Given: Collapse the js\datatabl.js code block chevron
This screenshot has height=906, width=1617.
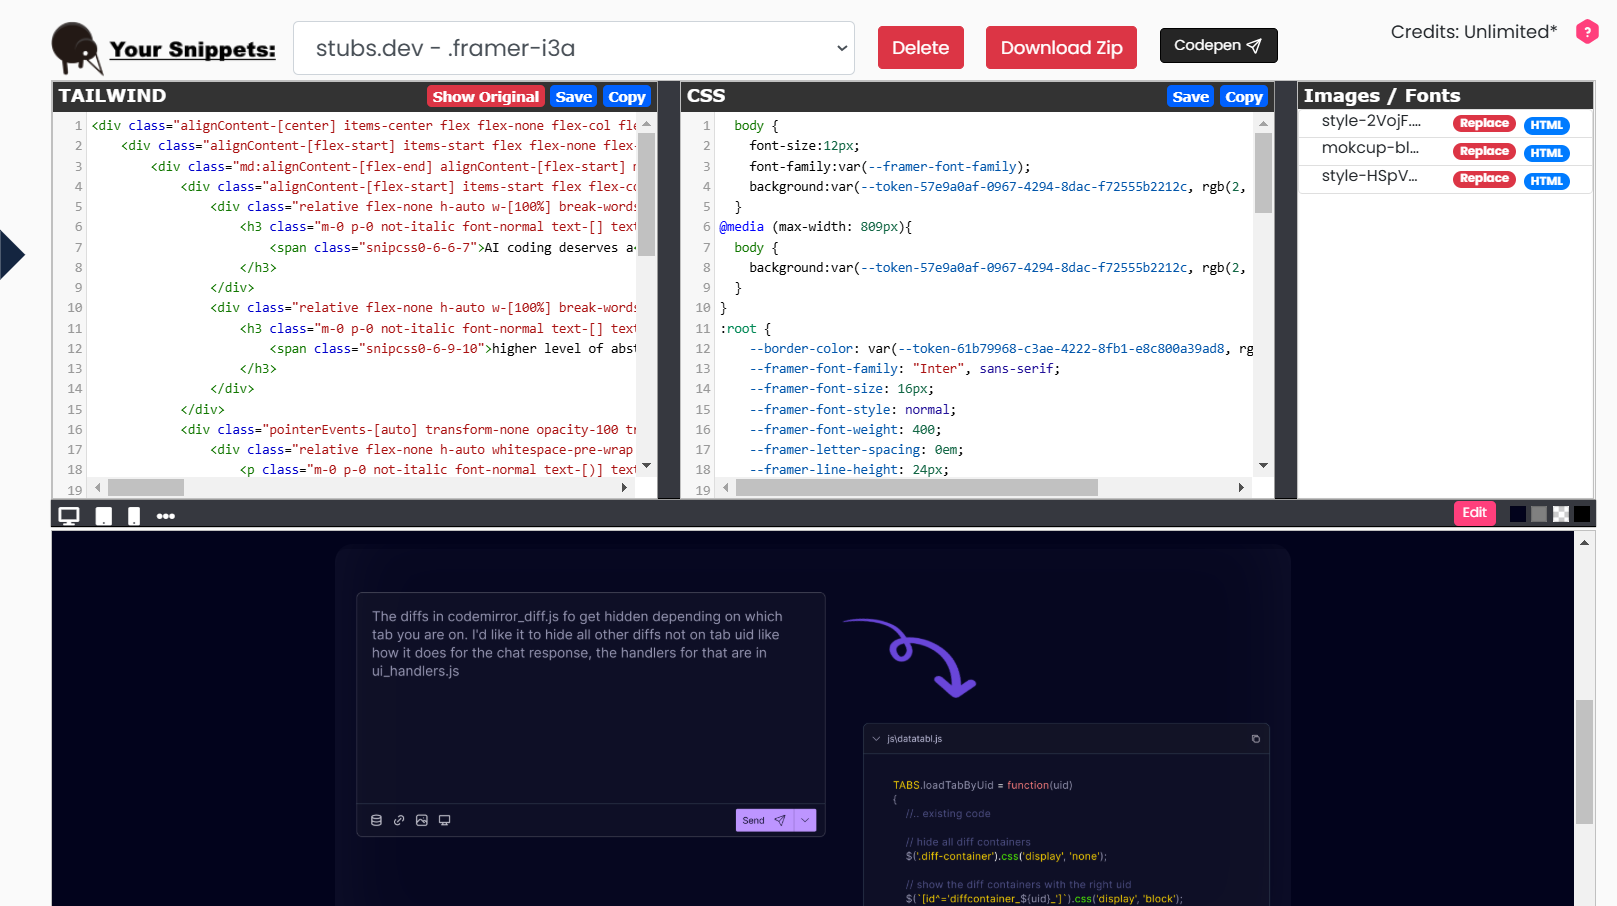Looking at the screenshot, I should pyautogui.click(x=877, y=739).
